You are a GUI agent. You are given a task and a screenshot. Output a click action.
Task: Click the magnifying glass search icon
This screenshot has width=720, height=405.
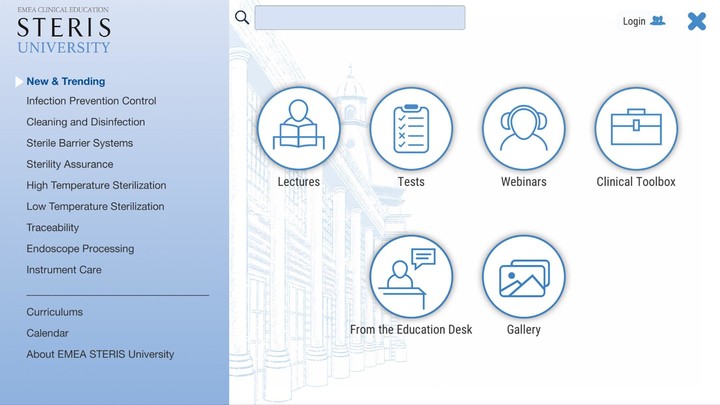[x=242, y=18]
